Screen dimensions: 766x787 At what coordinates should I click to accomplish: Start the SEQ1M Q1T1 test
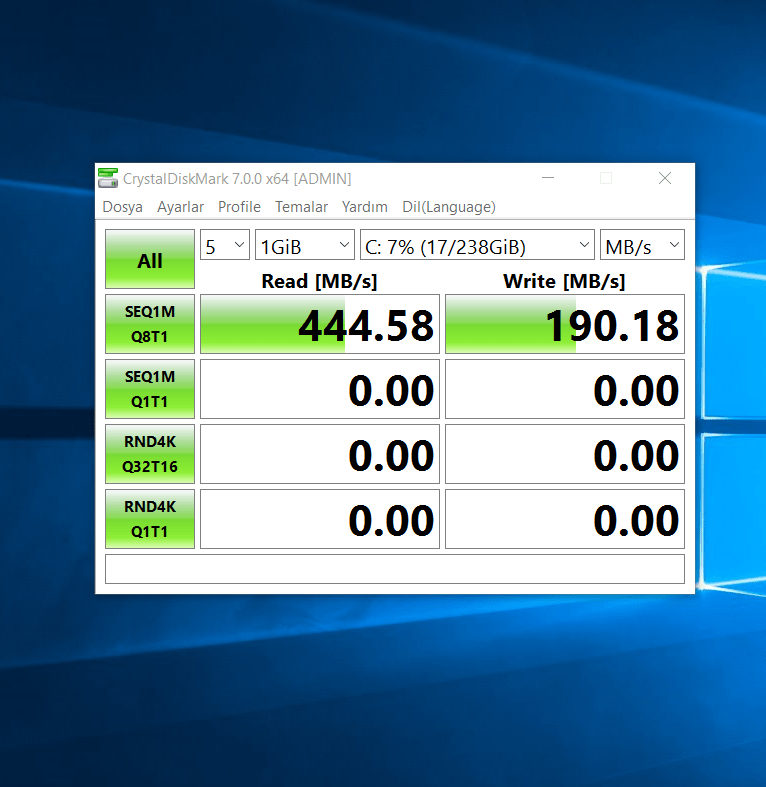pyautogui.click(x=150, y=389)
